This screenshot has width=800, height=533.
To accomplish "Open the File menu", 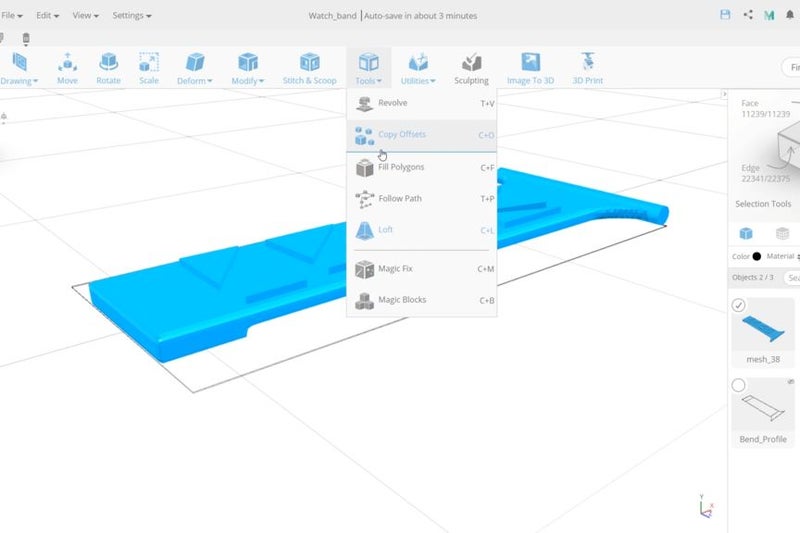I will (12, 15).
